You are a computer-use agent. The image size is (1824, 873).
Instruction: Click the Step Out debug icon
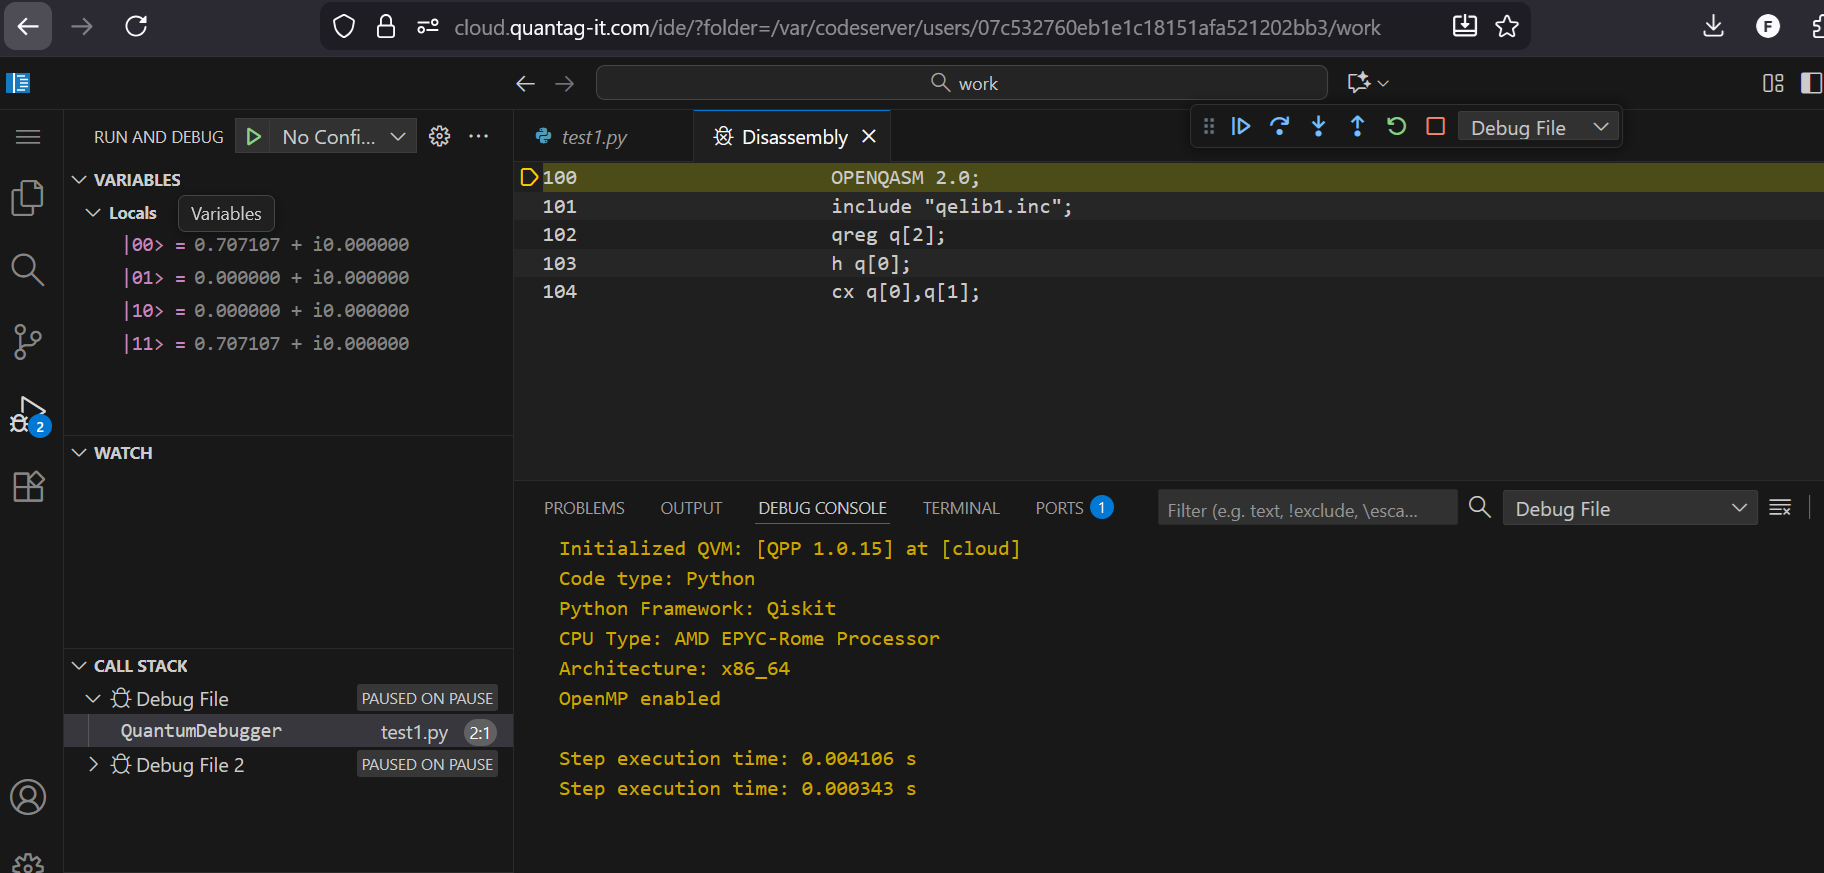pos(1357,127)
